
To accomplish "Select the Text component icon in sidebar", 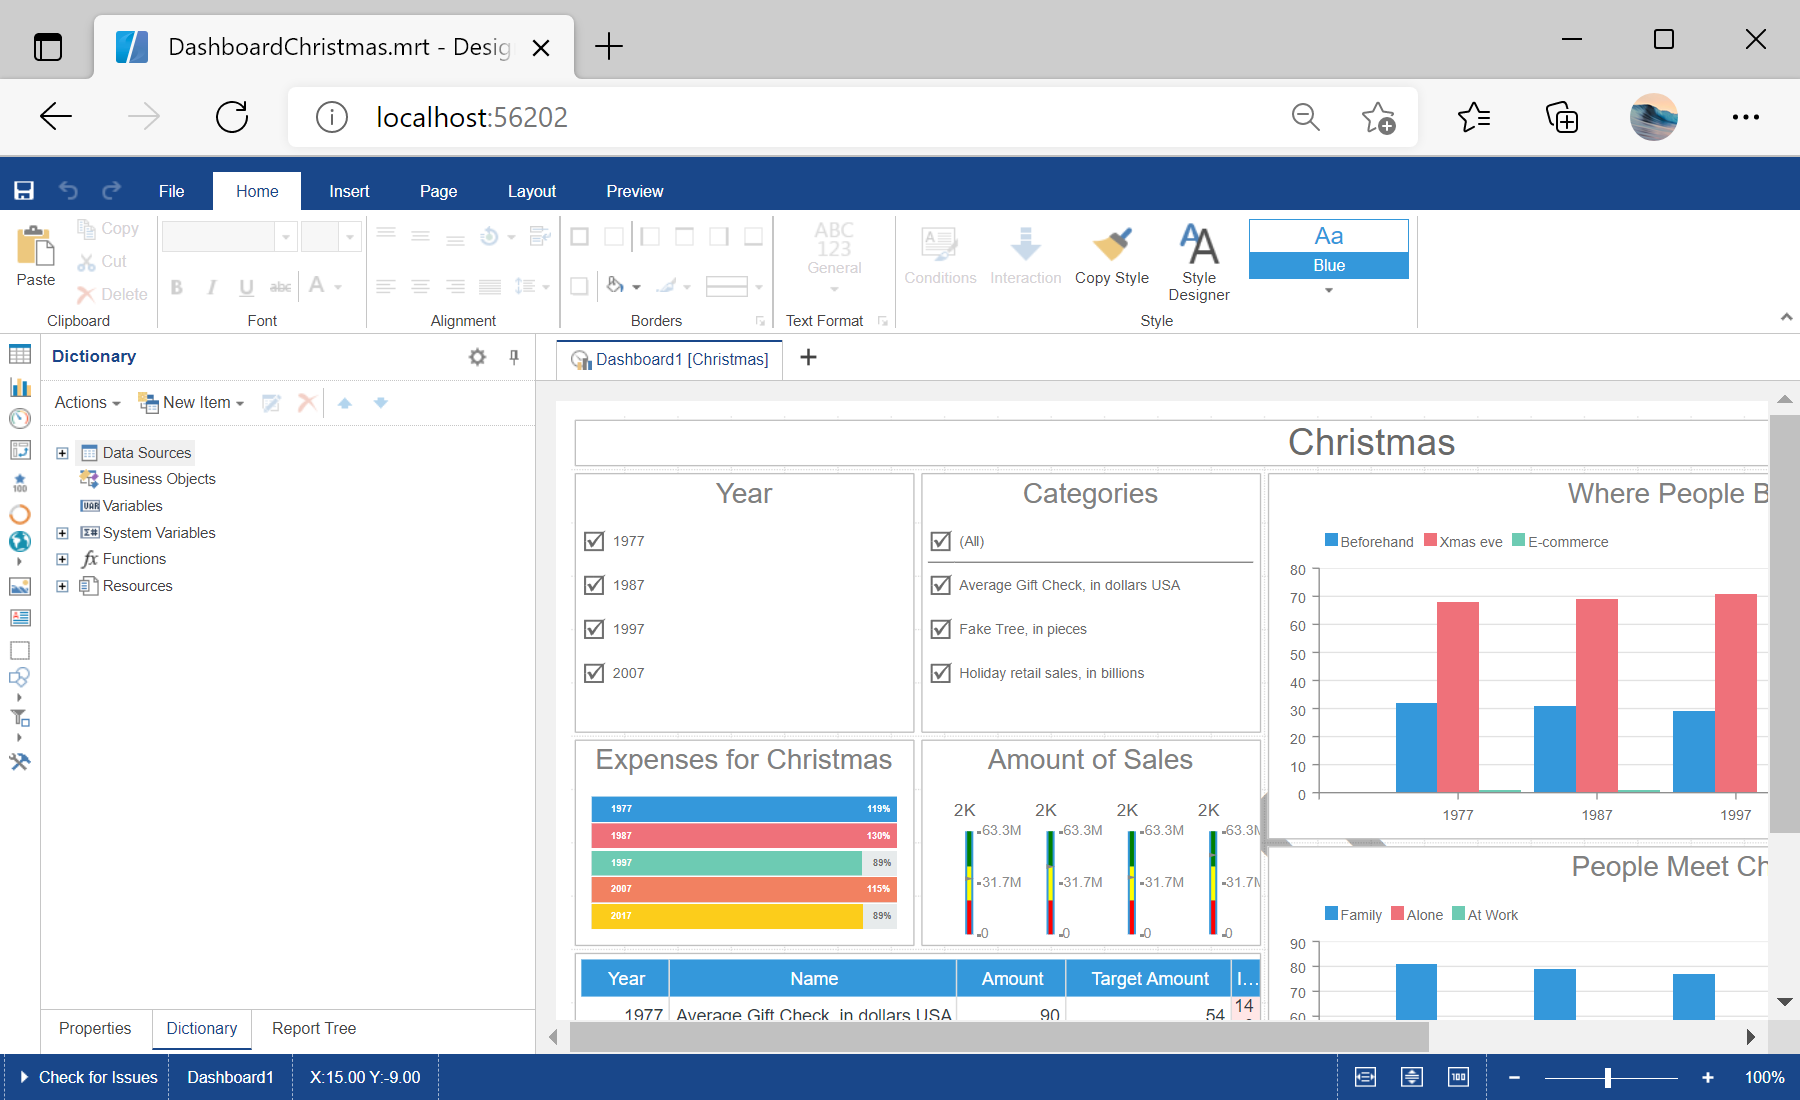I will point(20,618).
